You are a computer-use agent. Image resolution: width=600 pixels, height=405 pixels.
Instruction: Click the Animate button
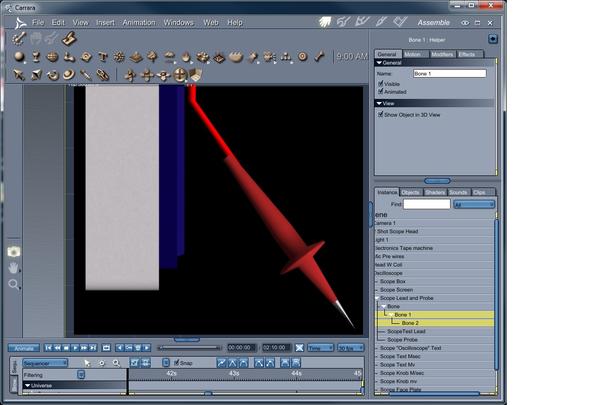[x=24, y=348]
